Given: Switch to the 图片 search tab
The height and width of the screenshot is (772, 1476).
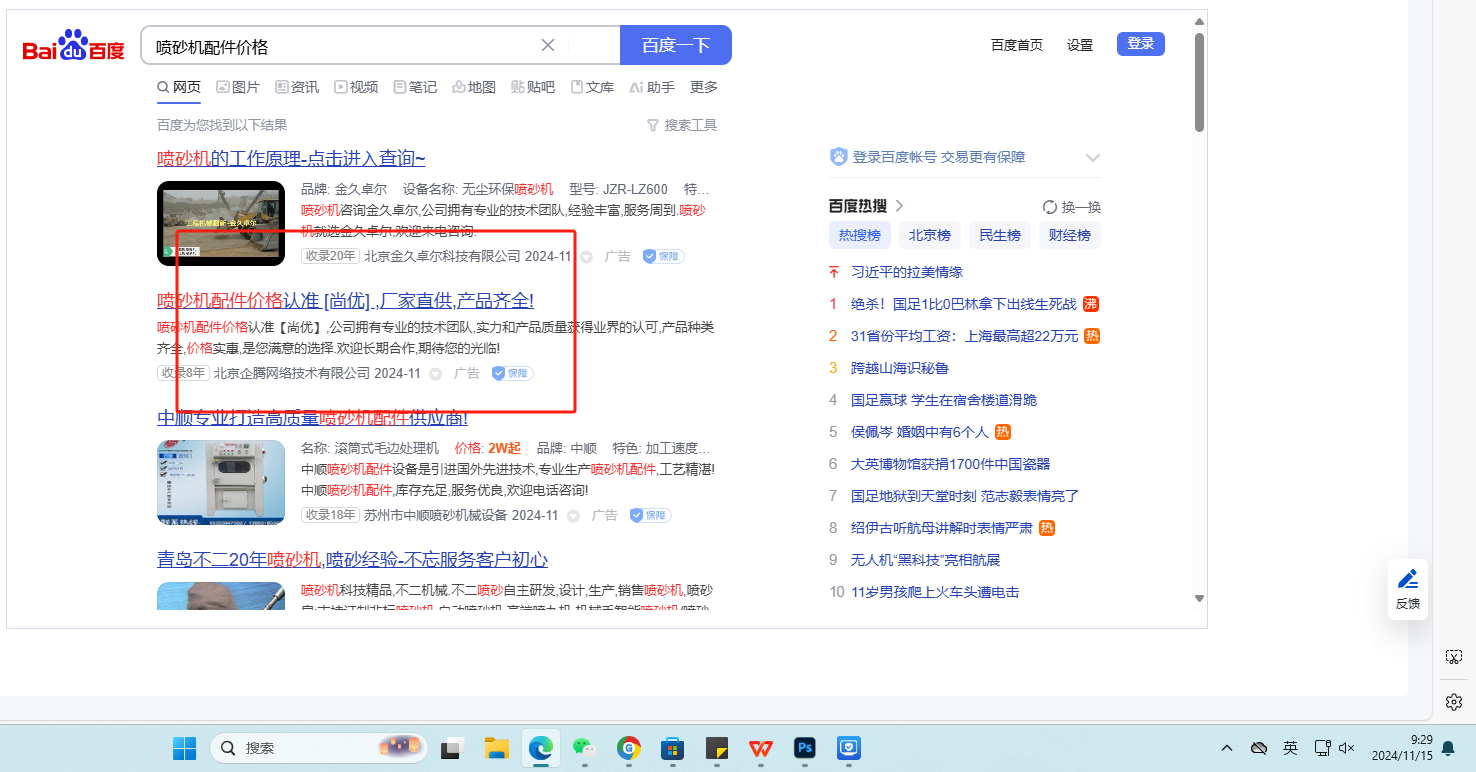Looking at the screenshot, I should coord(238,87).
